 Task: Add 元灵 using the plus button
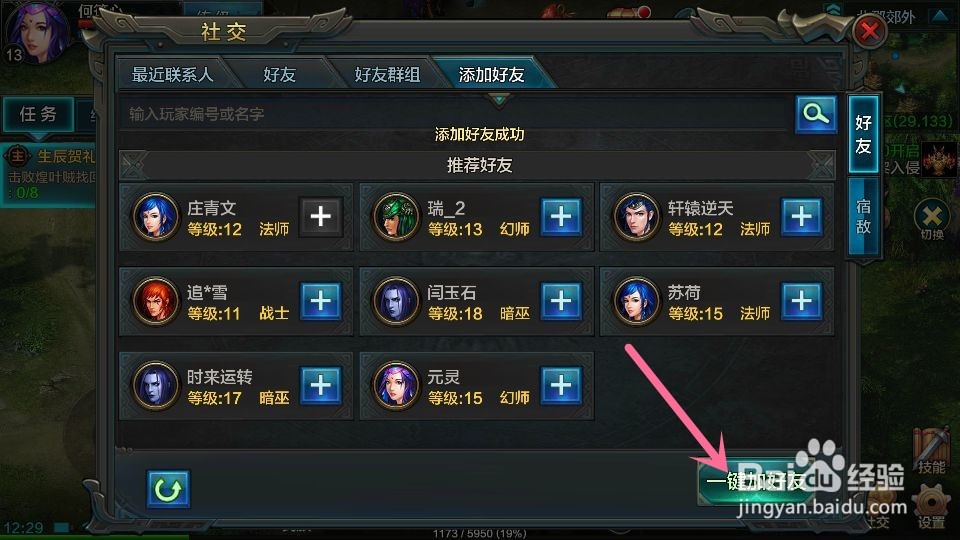coord(561,385)
